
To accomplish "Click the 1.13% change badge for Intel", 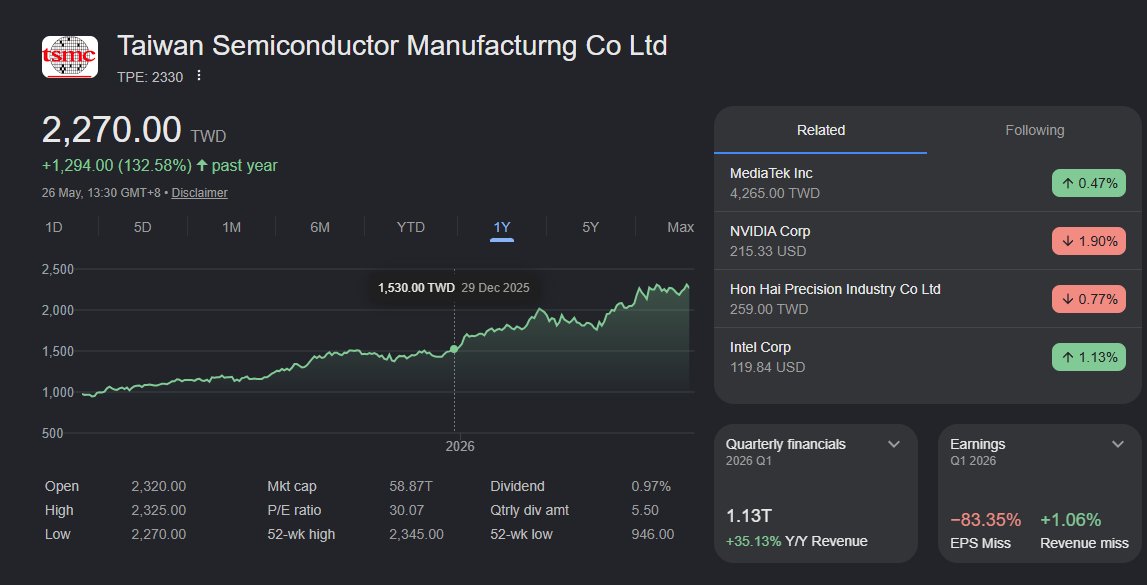I will 1088,357.
